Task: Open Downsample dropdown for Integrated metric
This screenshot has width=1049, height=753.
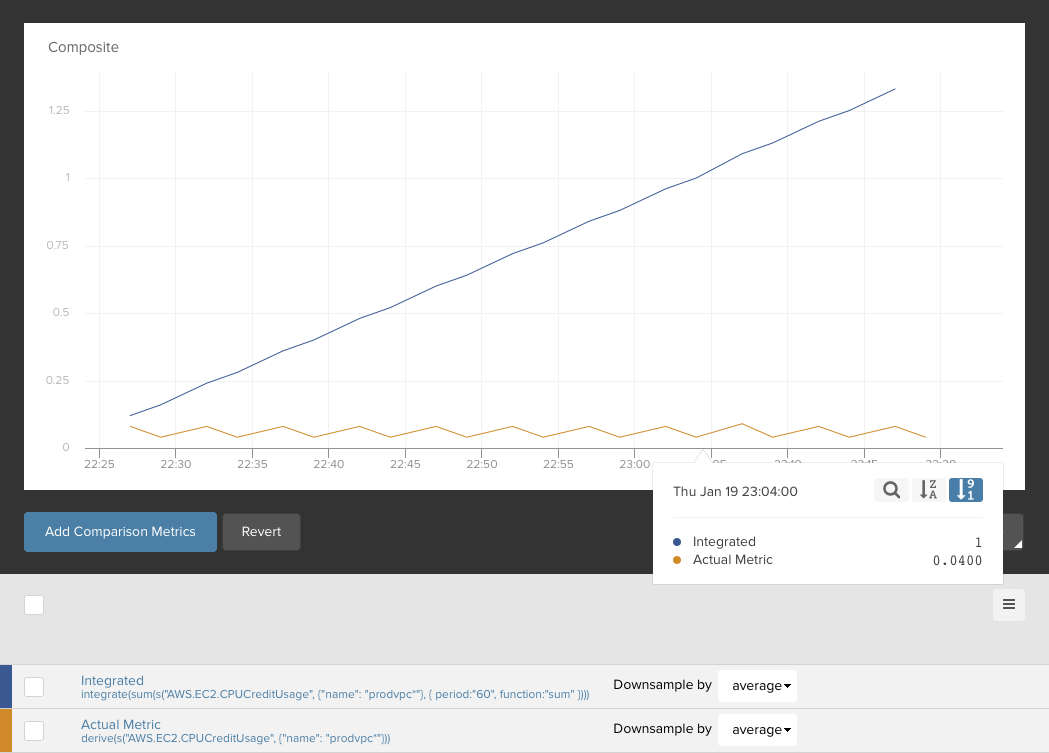Action: (757, 686)
